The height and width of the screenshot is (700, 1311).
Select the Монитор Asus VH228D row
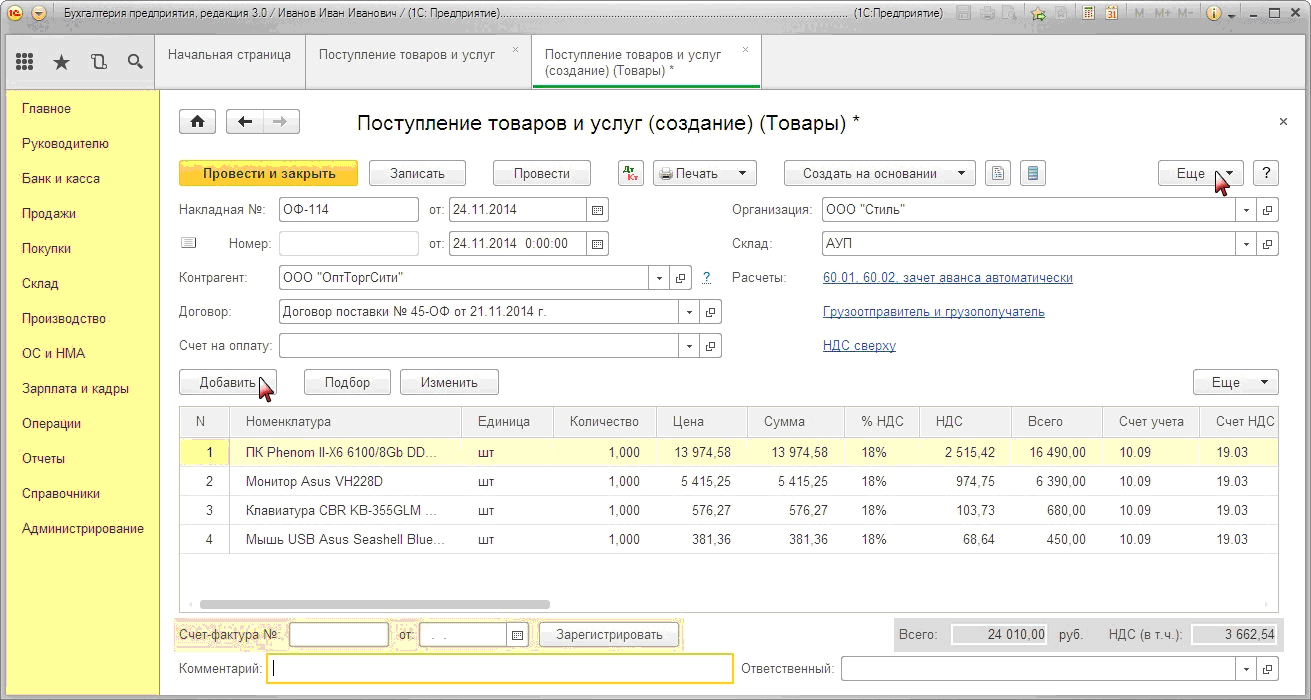click(728, 481)
